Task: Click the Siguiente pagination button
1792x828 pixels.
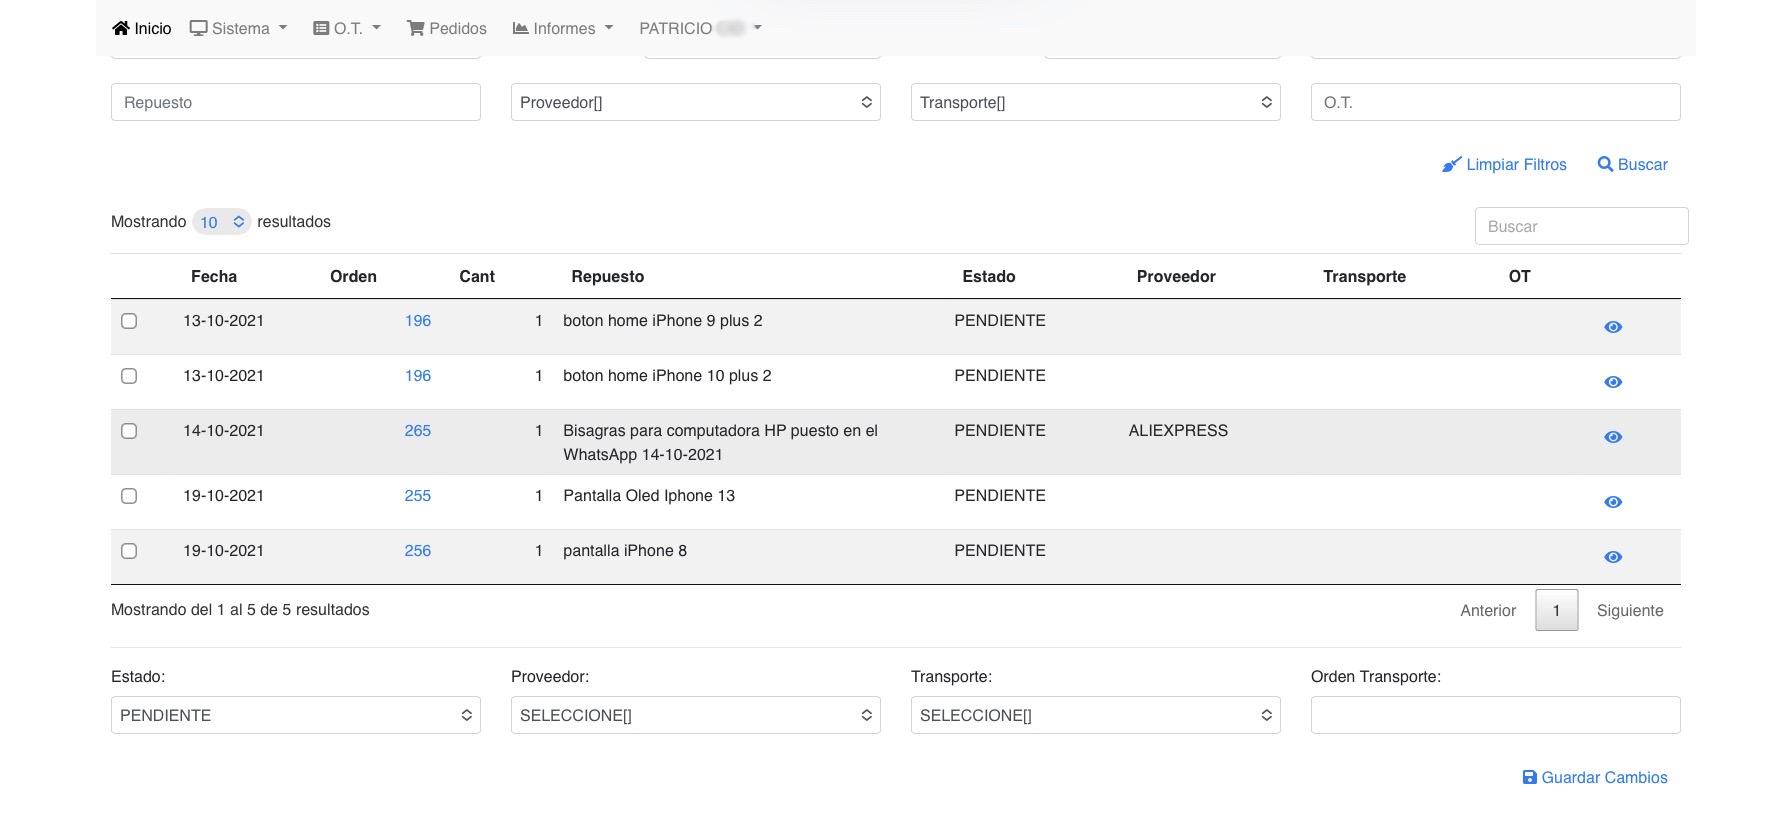Action: 1630,610
